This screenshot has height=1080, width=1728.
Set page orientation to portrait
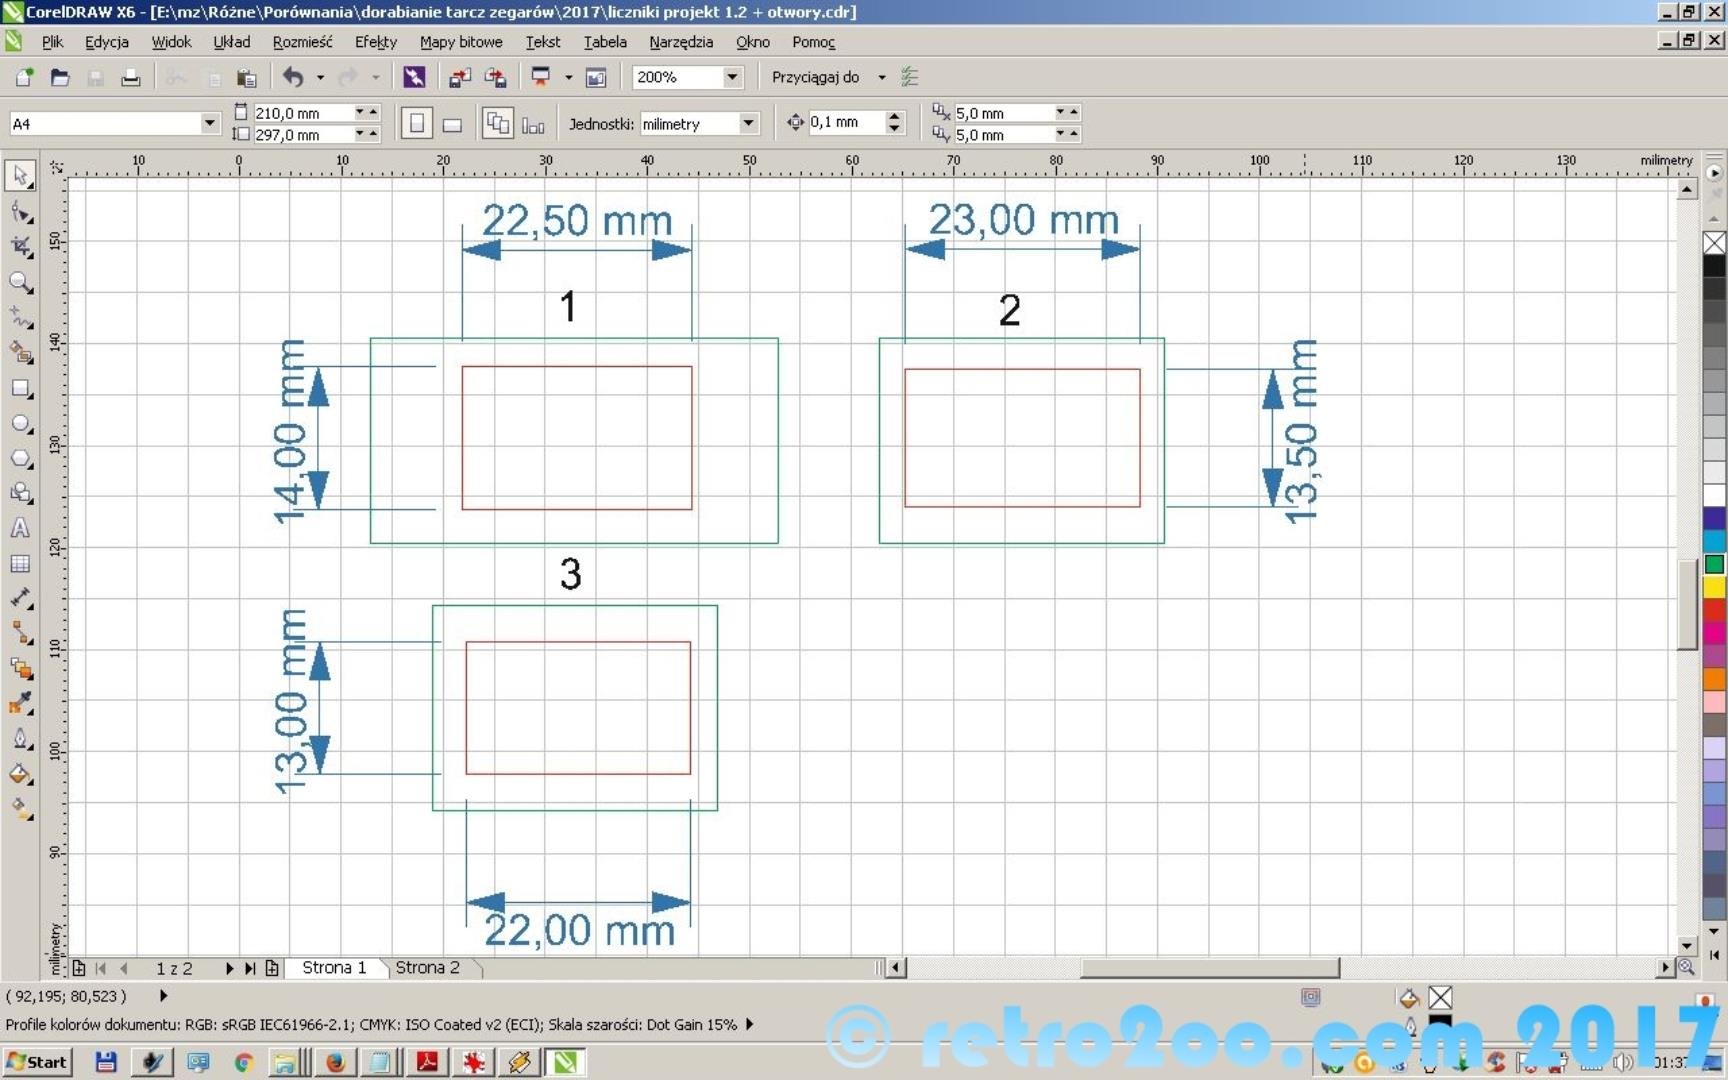[x=417, y=124]
